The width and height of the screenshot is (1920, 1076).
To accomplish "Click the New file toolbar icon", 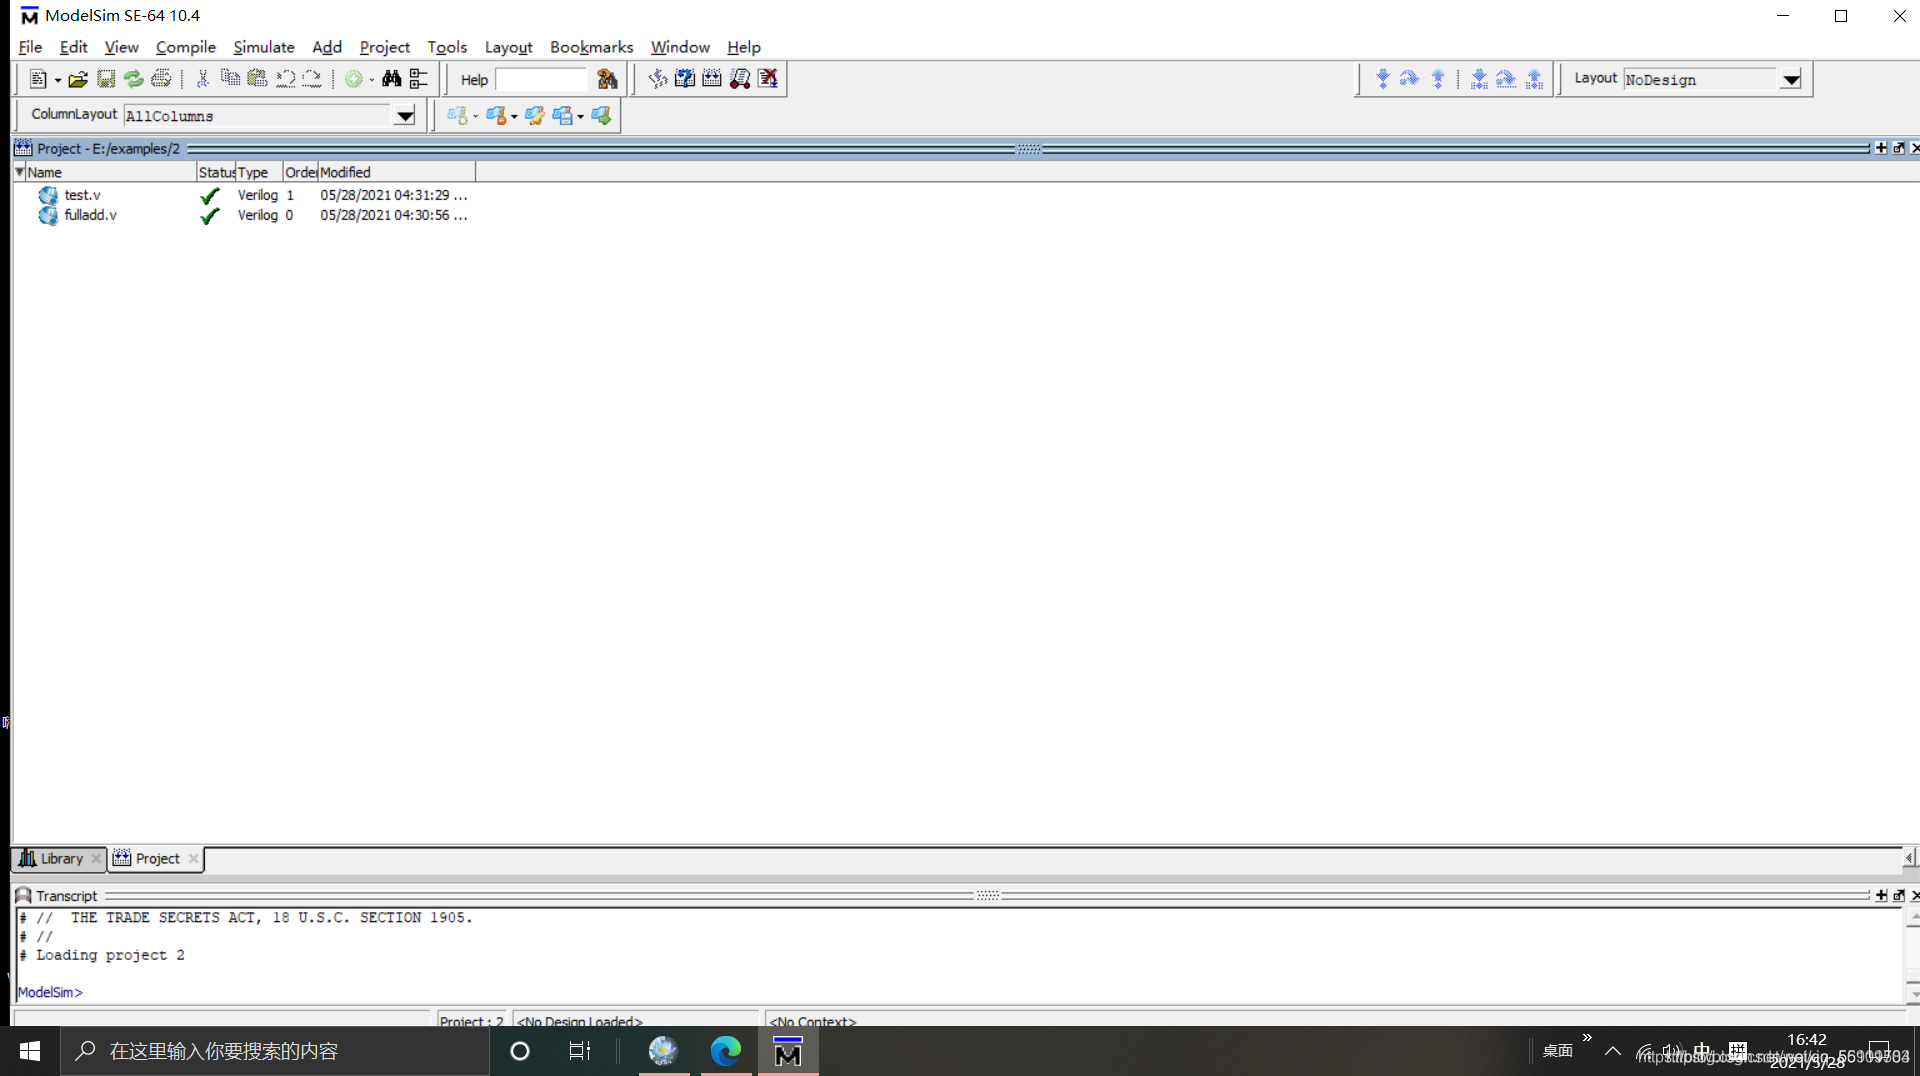I will 38,79.
